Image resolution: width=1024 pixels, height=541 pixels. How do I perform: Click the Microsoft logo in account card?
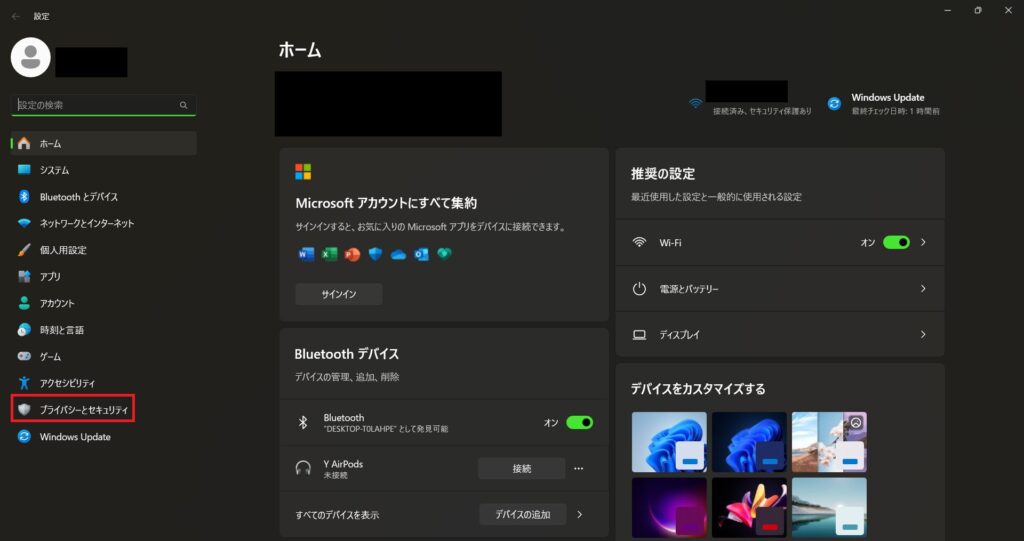click(303, 172)
